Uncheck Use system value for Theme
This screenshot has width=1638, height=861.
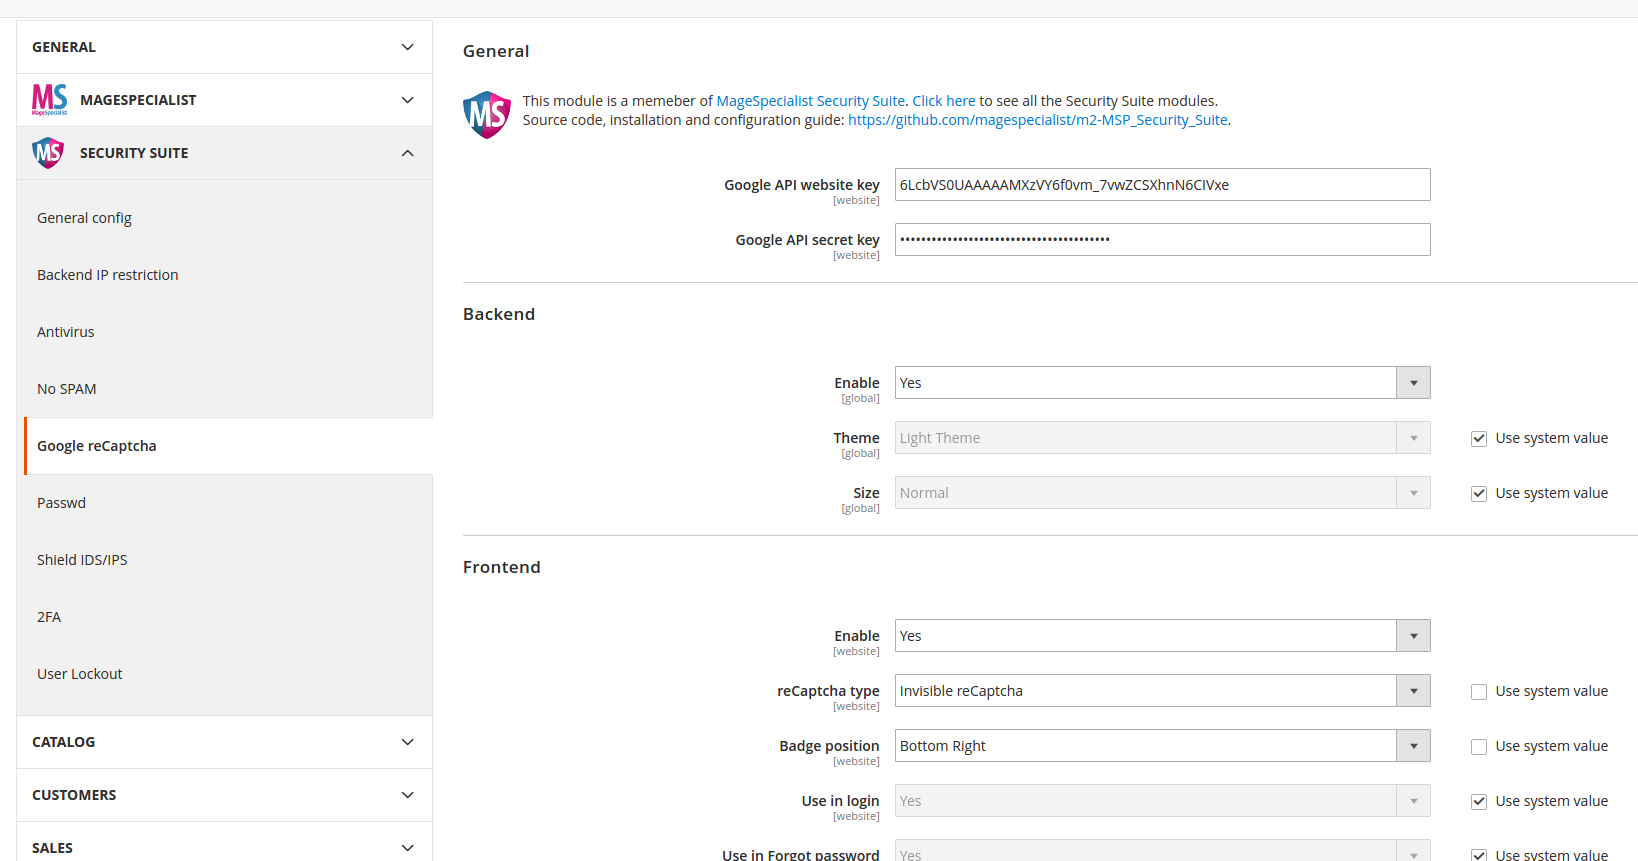click(x=1479, y=439)
